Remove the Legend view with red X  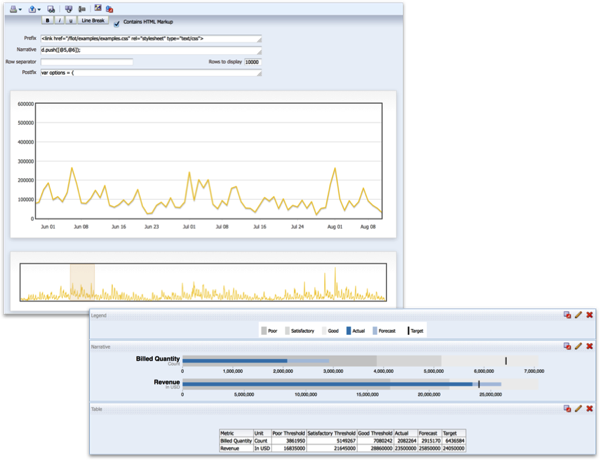click(x=589, y=315)
